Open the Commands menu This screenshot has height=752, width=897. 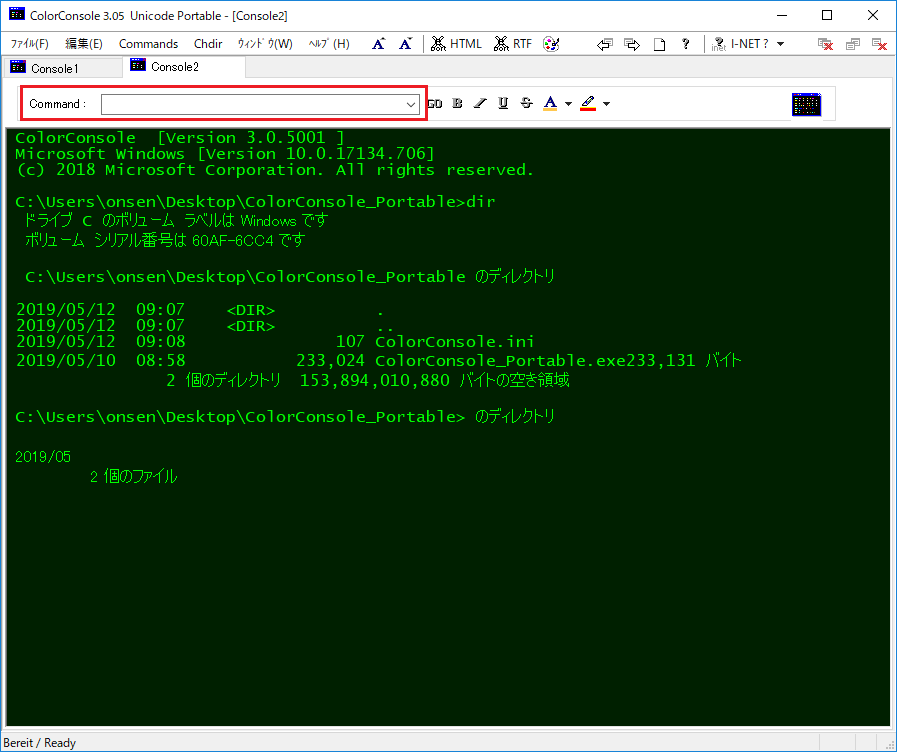click(148, 44)
